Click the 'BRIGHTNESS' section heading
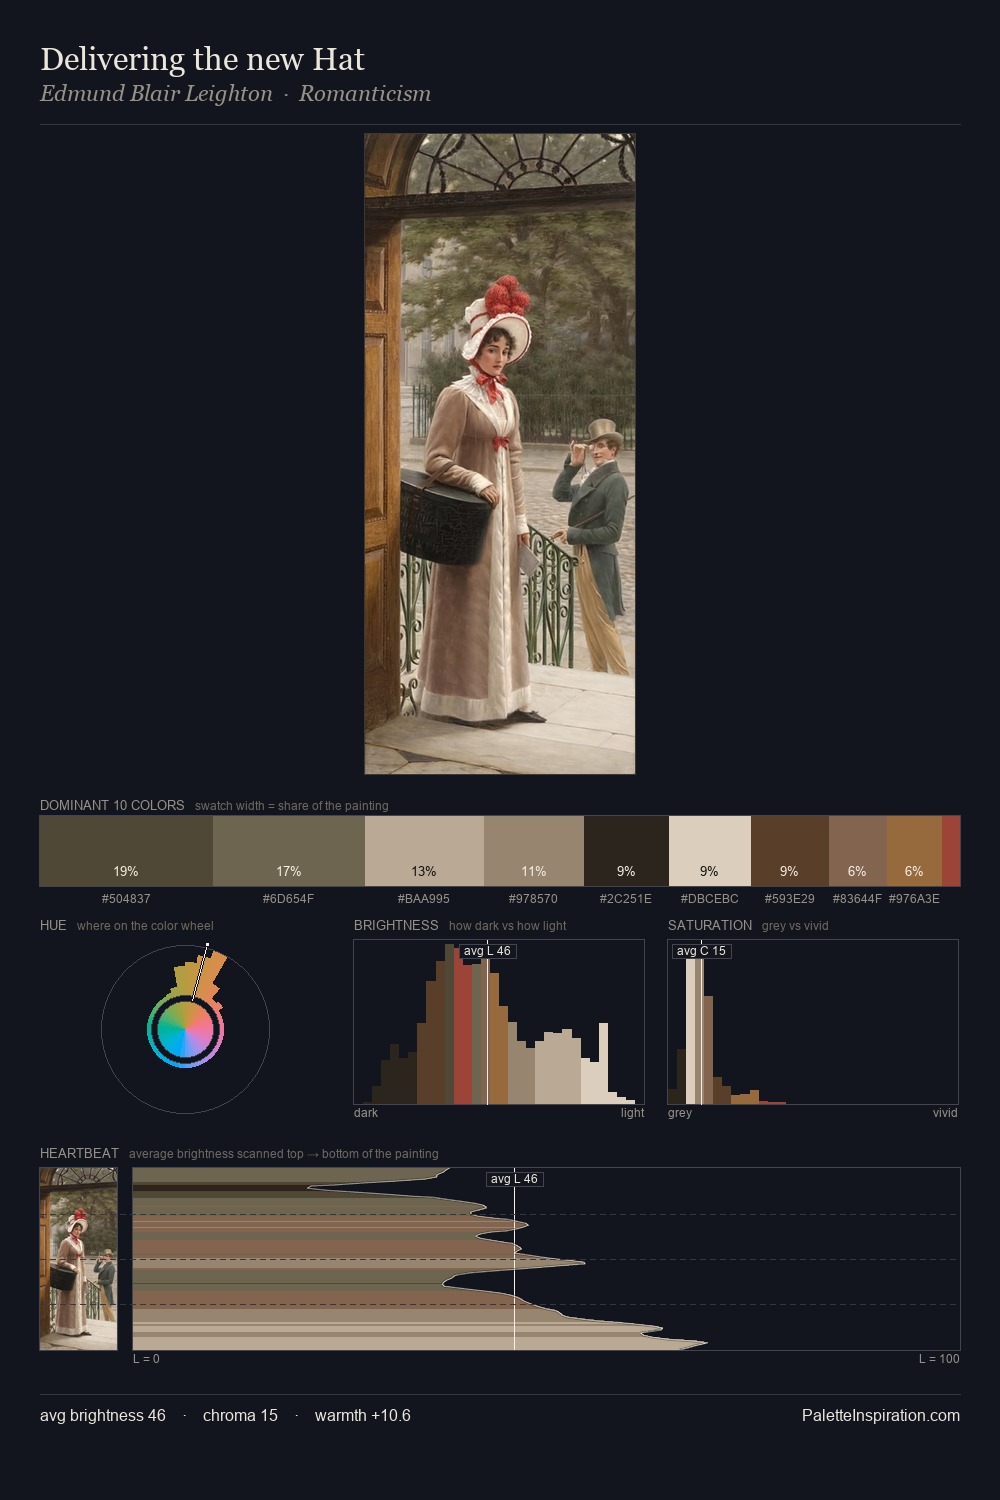Screen dimensions: 1000x1500 396,925
